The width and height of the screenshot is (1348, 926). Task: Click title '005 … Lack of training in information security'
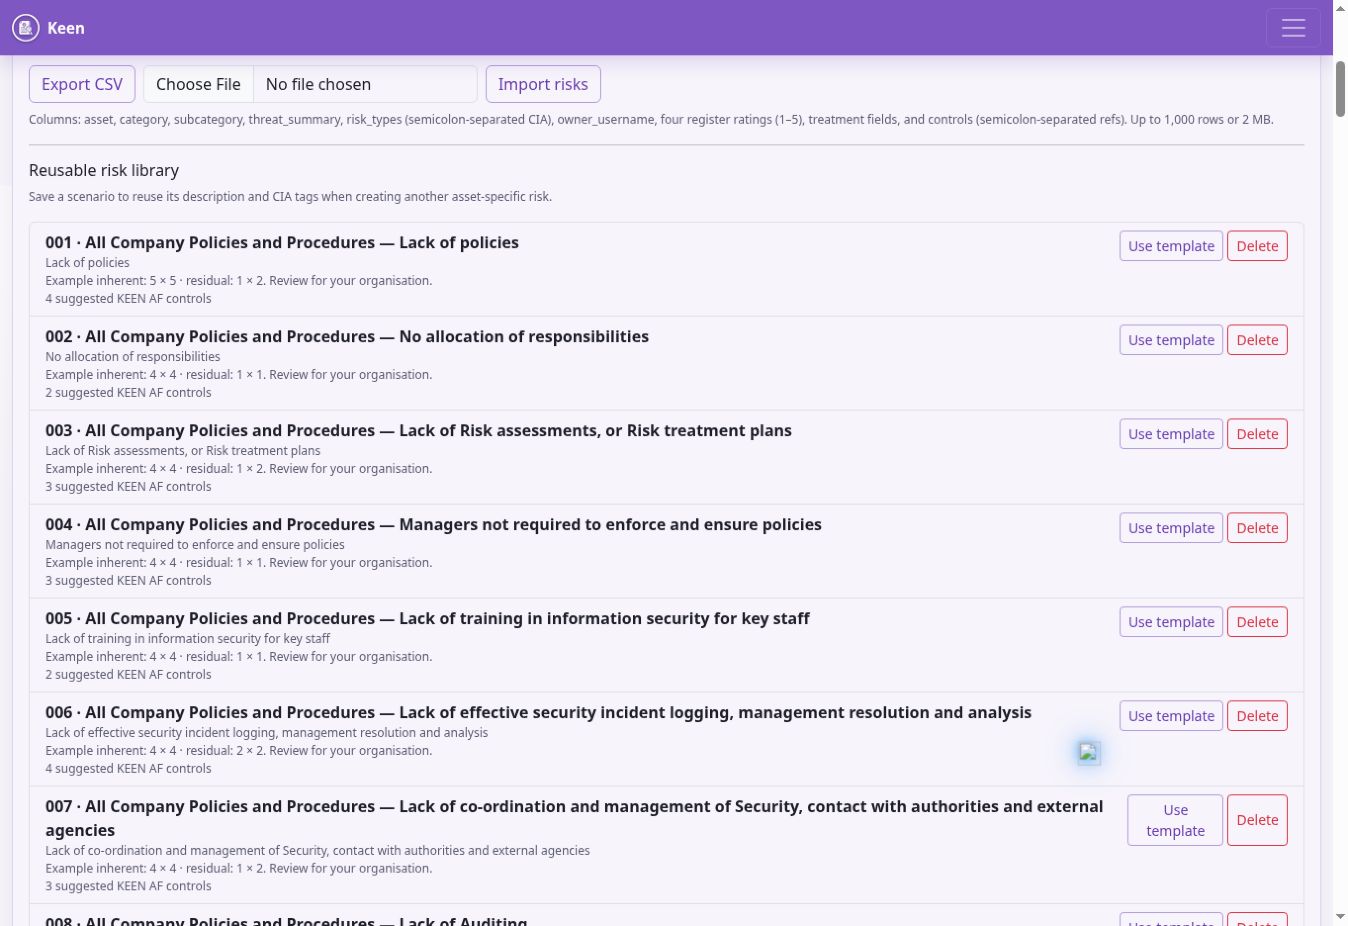427,618
